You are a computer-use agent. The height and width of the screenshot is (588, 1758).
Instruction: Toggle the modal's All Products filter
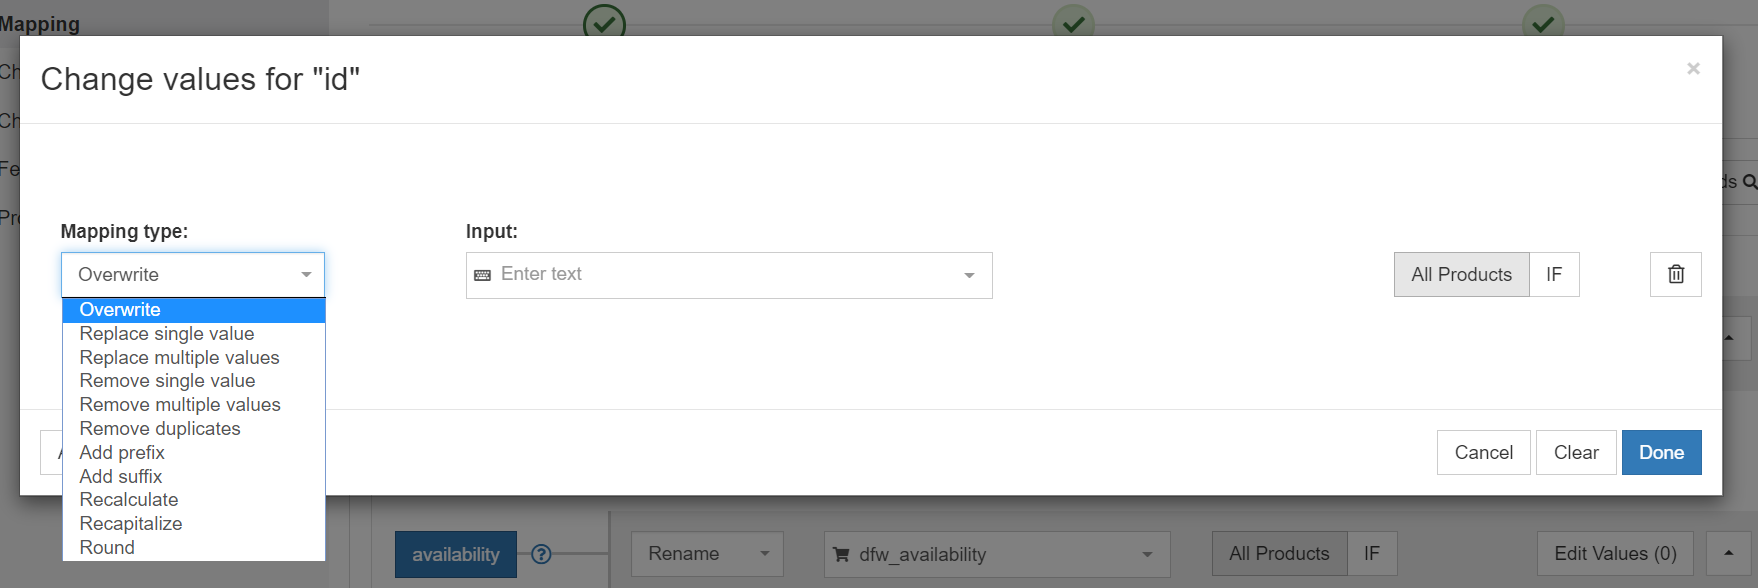(1461, 274)
